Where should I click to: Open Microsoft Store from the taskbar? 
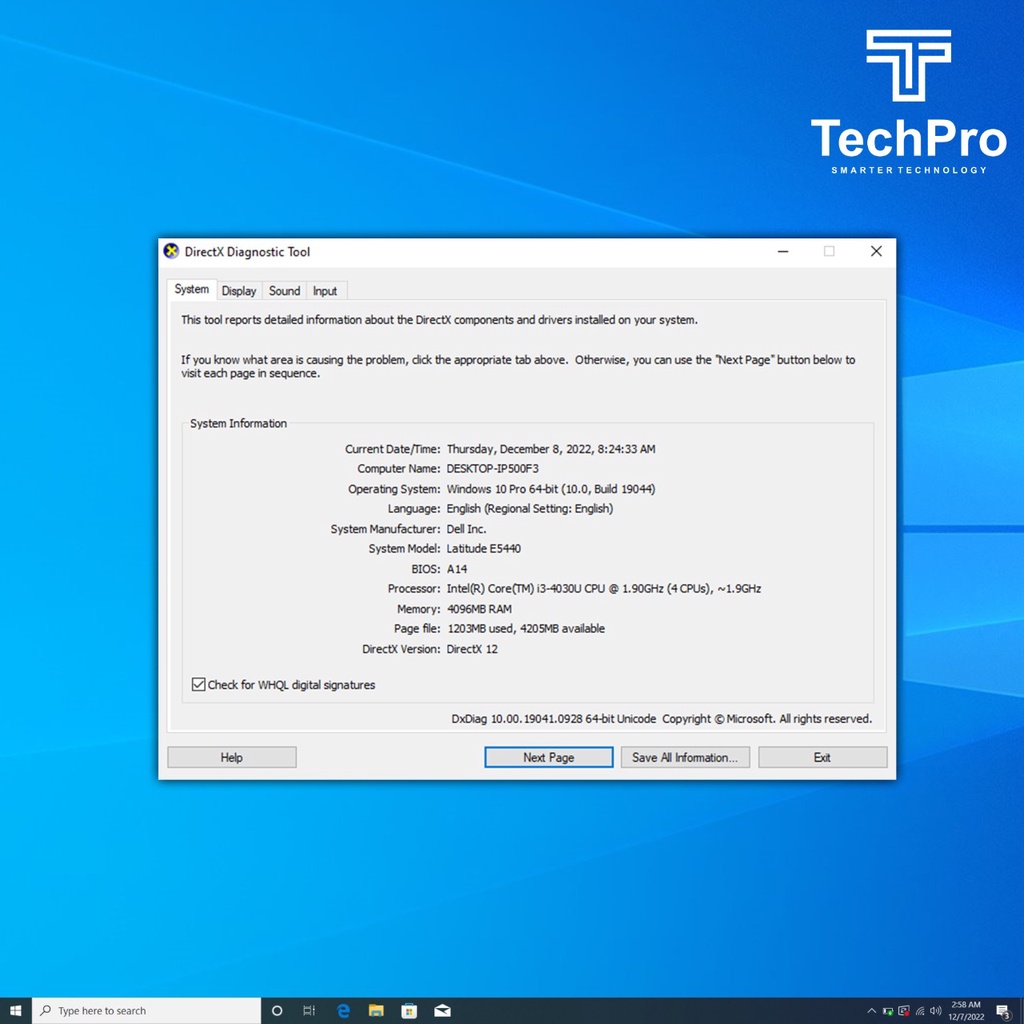tap(409, 1010)
